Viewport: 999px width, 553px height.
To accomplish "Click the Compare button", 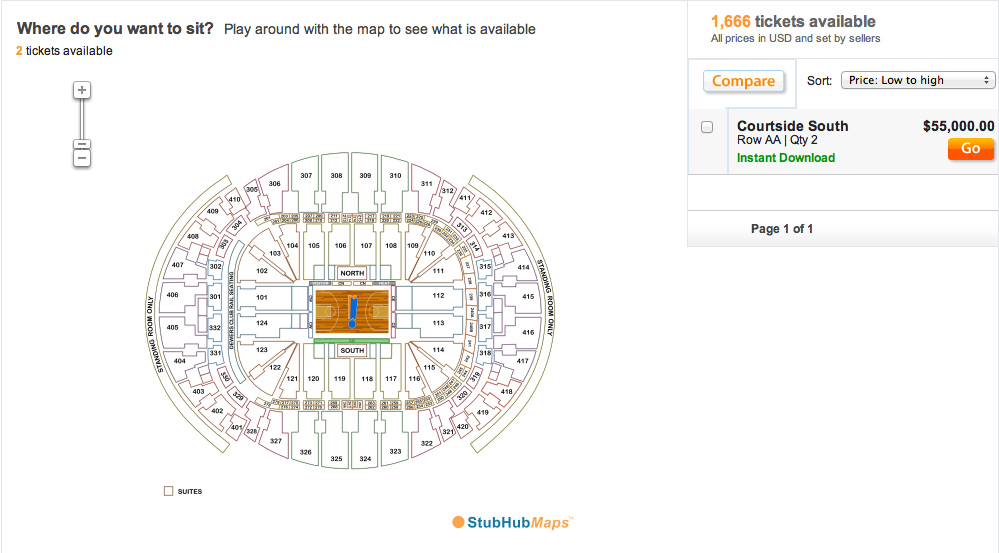I will click(x=744, y=81).
